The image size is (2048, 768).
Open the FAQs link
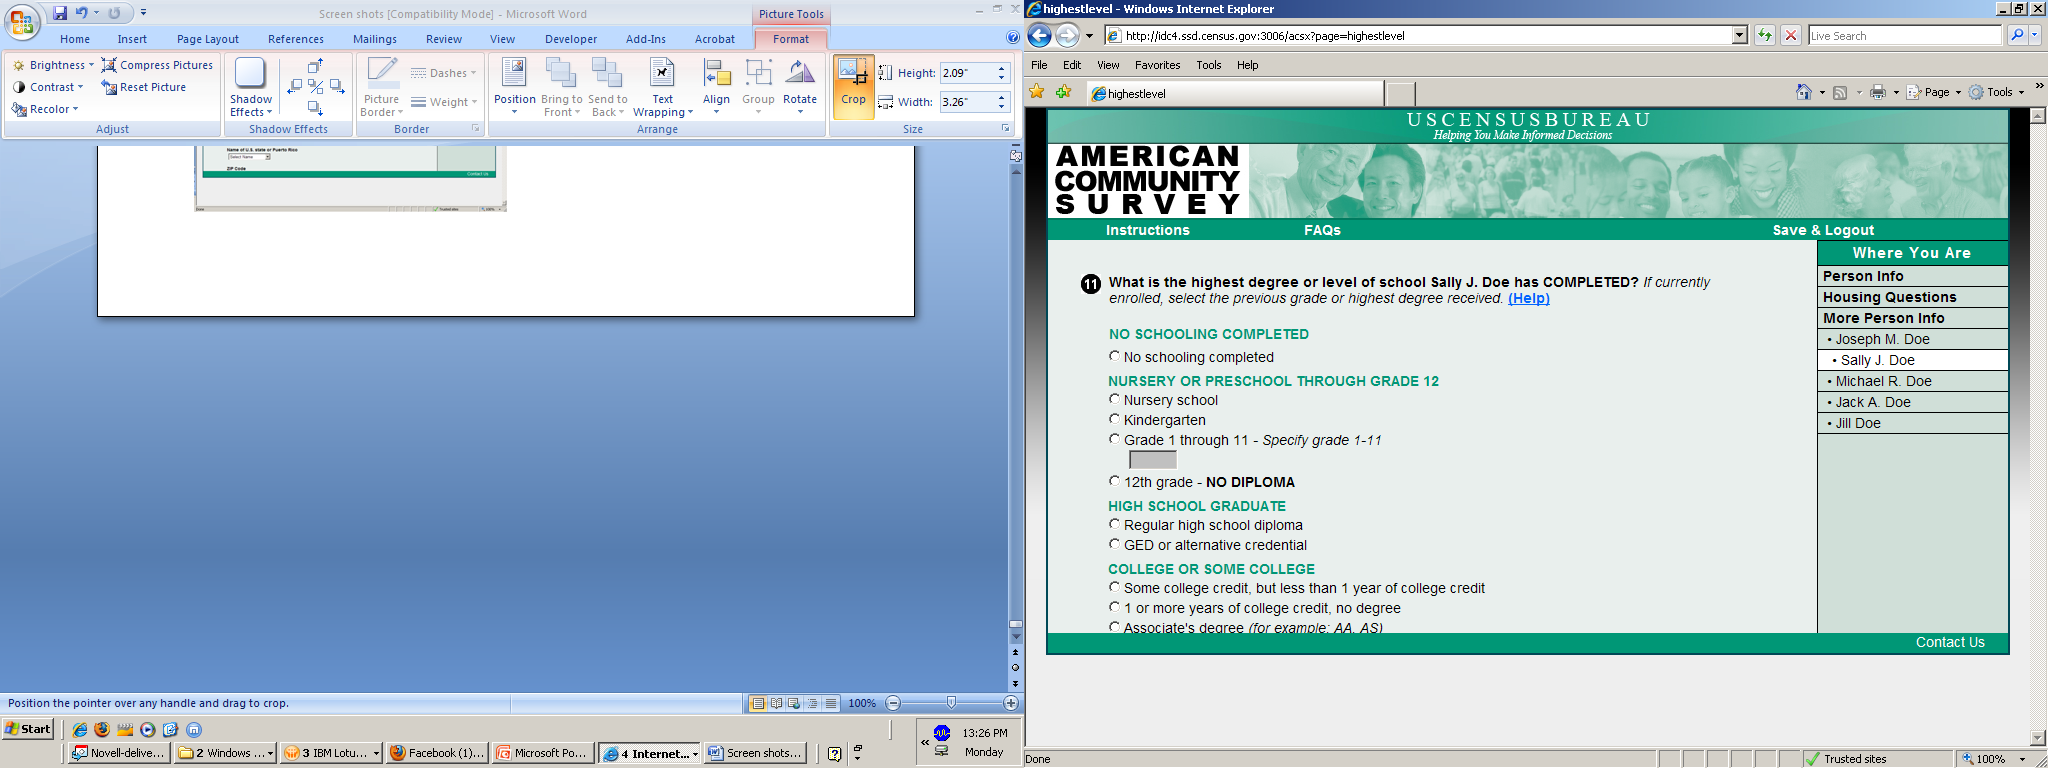pyautogui.click(x=1322, y=230)
